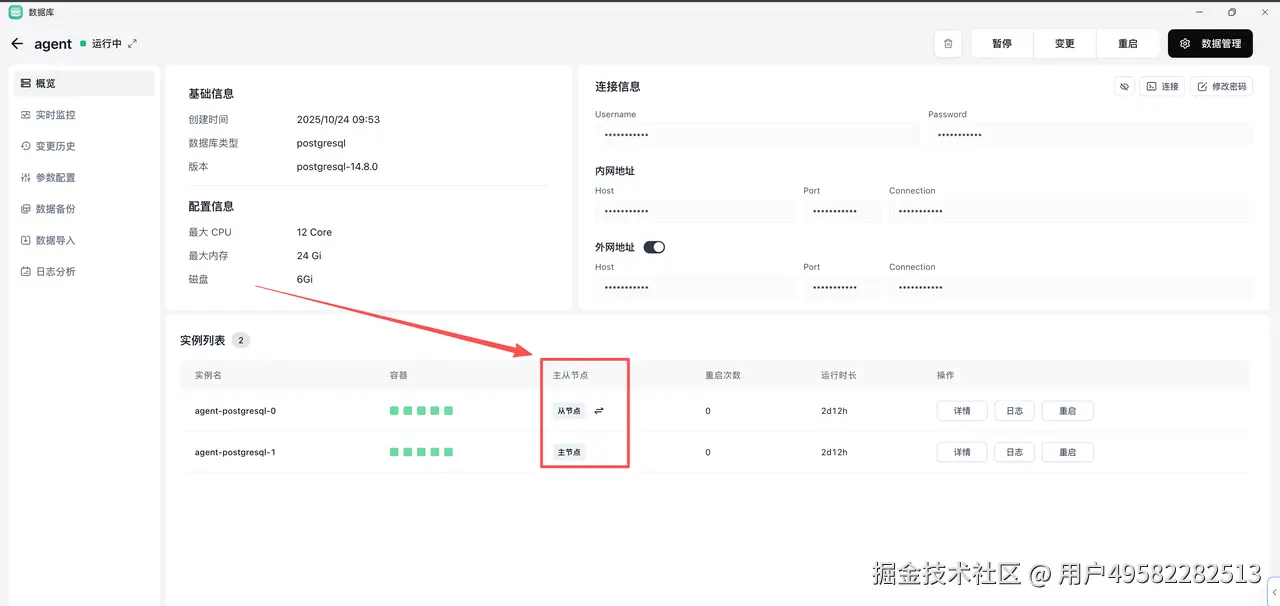Open 实时监控 real-time monitoring
The height and width of the screenshot is (606, 1280).
(x=85, y=115)
